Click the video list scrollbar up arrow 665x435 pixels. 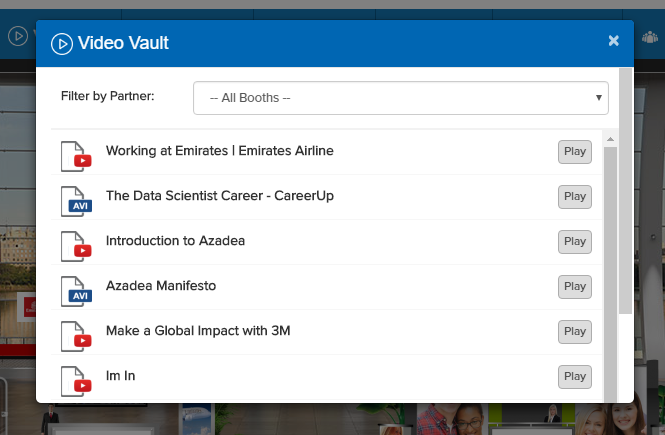pyautogui.click(x=609, y=139)
